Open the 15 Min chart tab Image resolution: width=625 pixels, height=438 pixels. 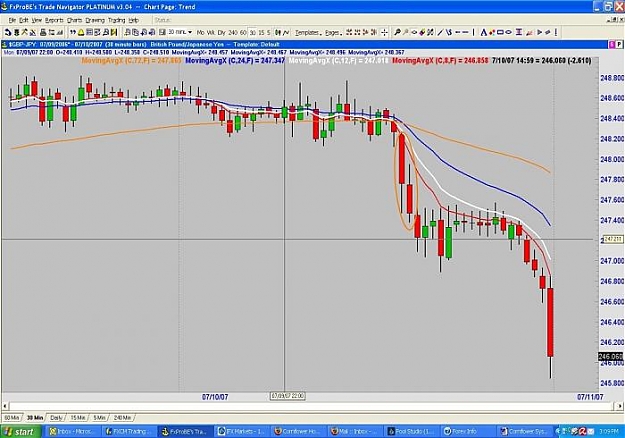[78, 418]
